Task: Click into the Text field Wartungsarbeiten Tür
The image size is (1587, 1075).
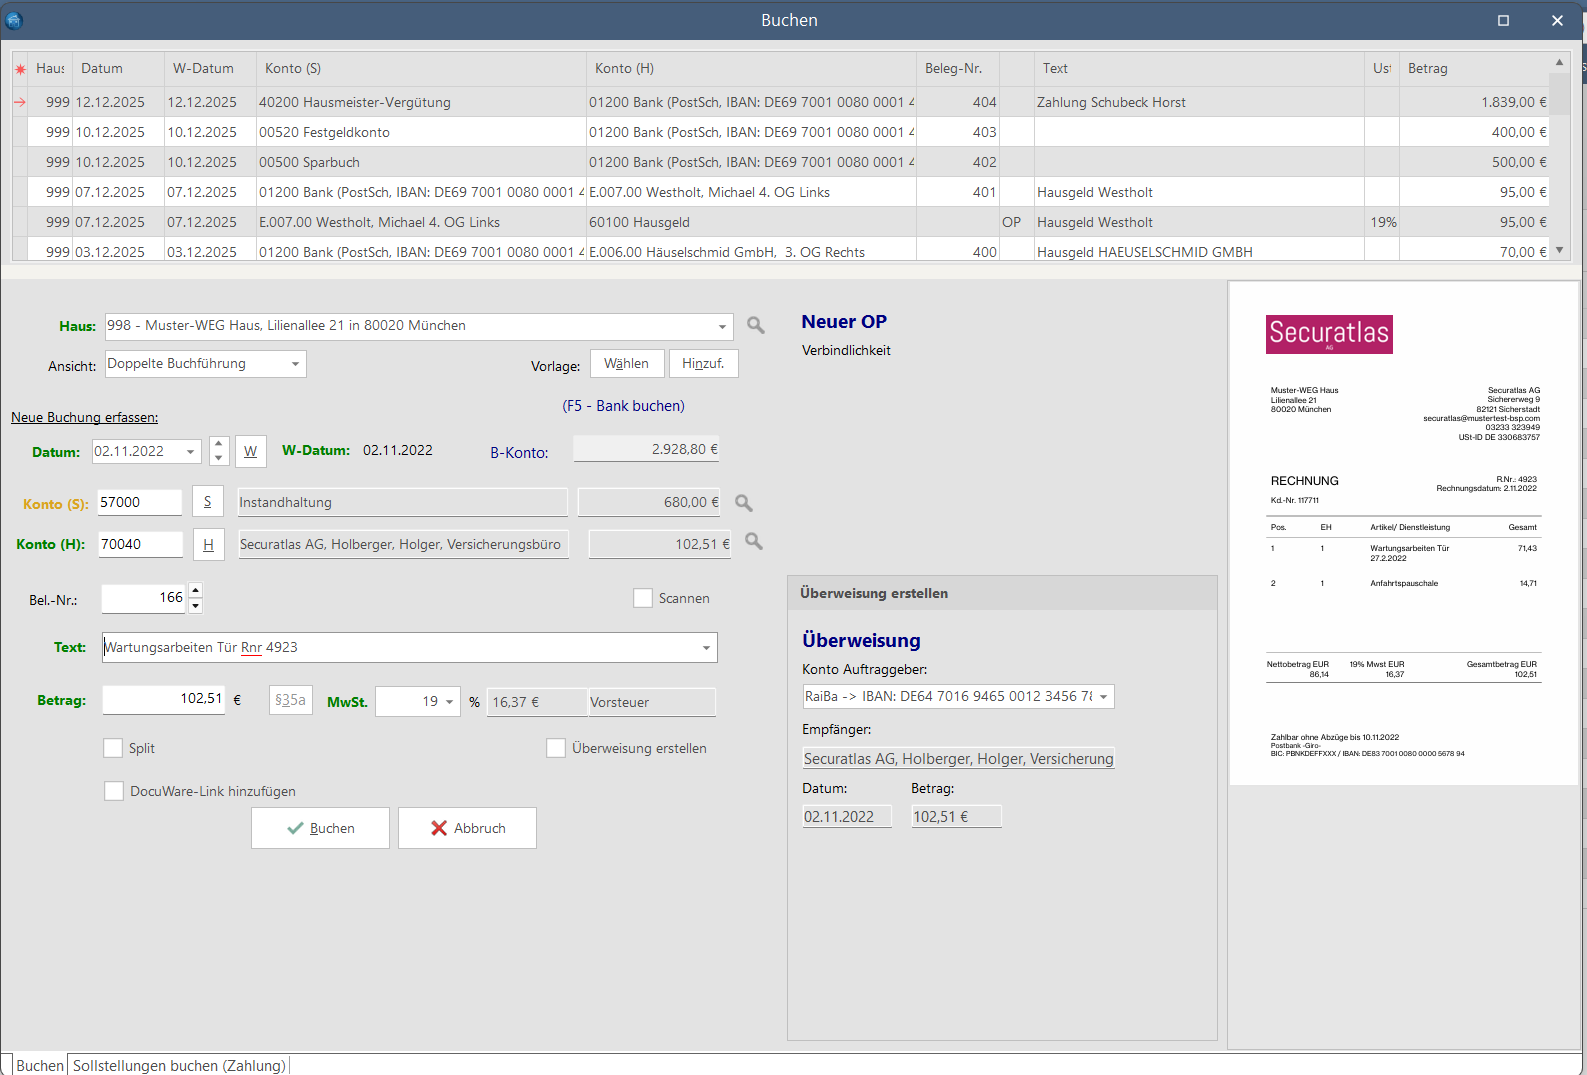Action: point(400,648)
